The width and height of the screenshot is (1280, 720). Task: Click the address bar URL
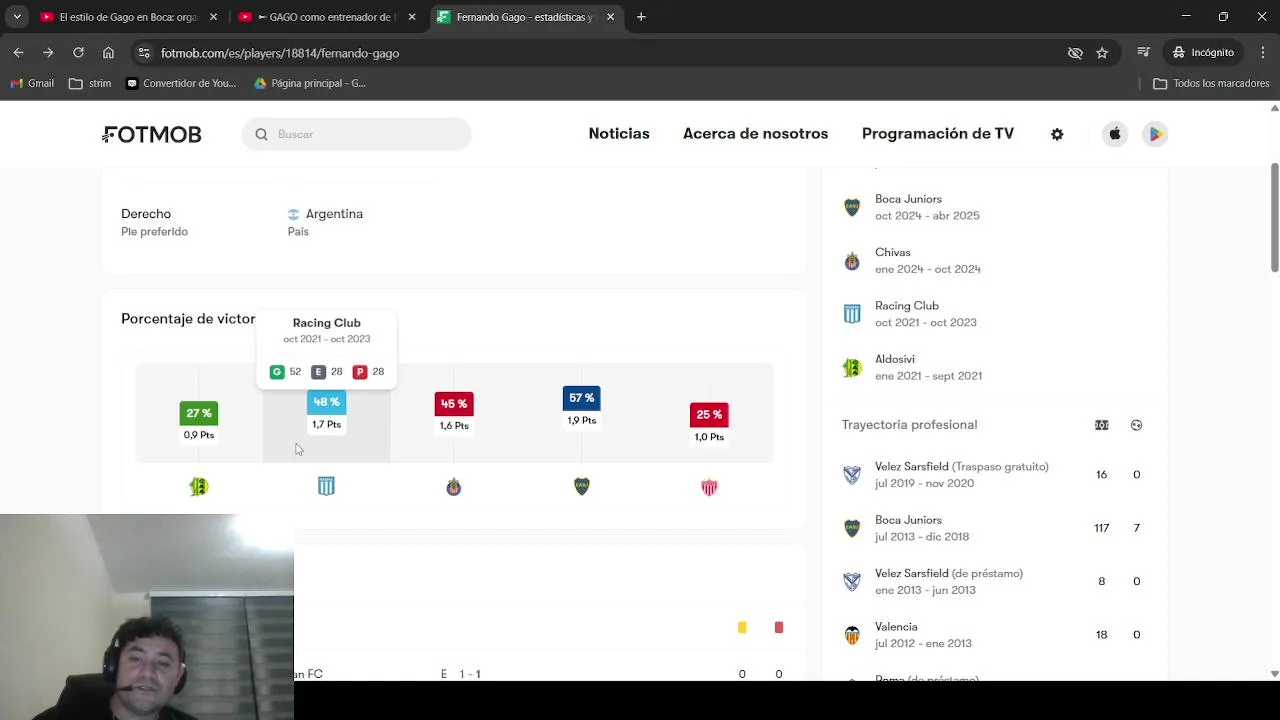280,53
